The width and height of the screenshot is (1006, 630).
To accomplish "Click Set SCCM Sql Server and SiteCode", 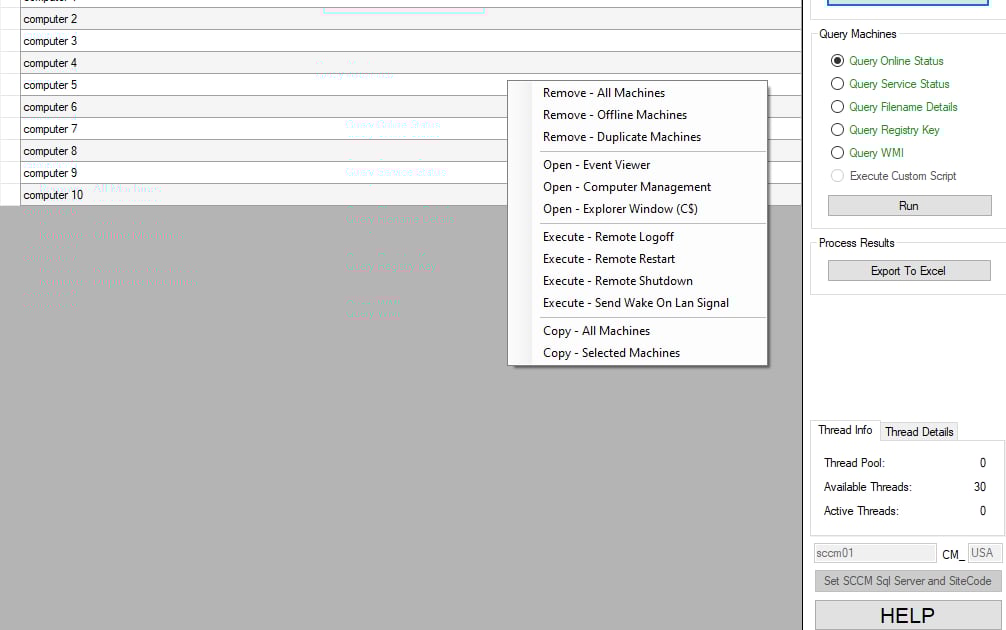I will (x=908, y=581).
